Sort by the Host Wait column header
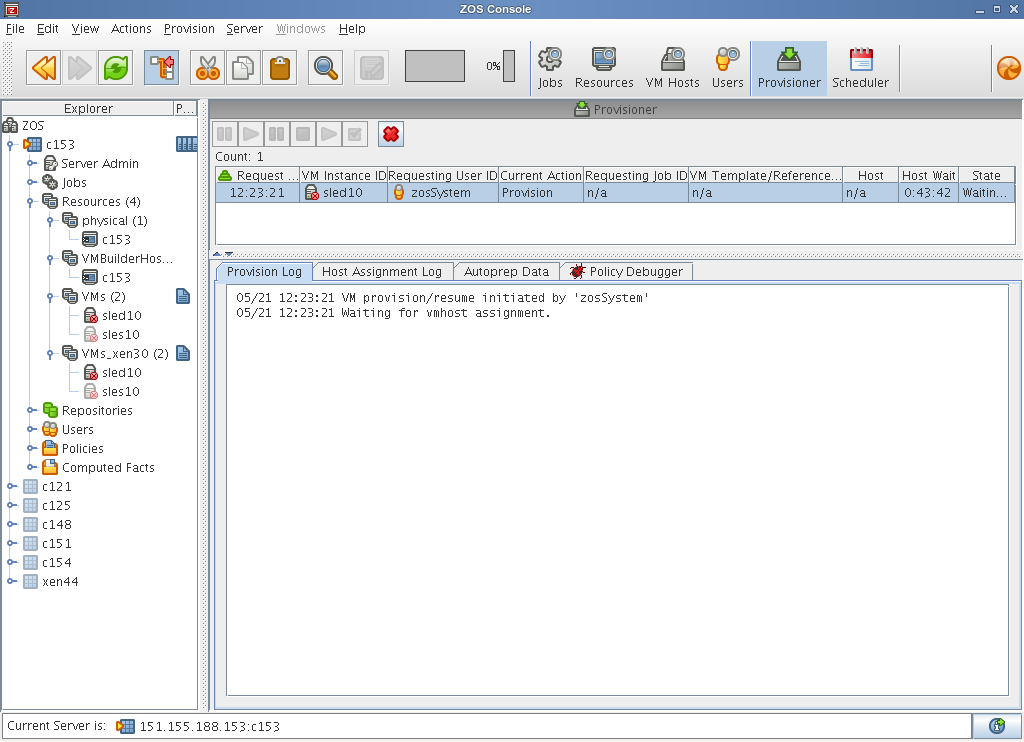 928,175
